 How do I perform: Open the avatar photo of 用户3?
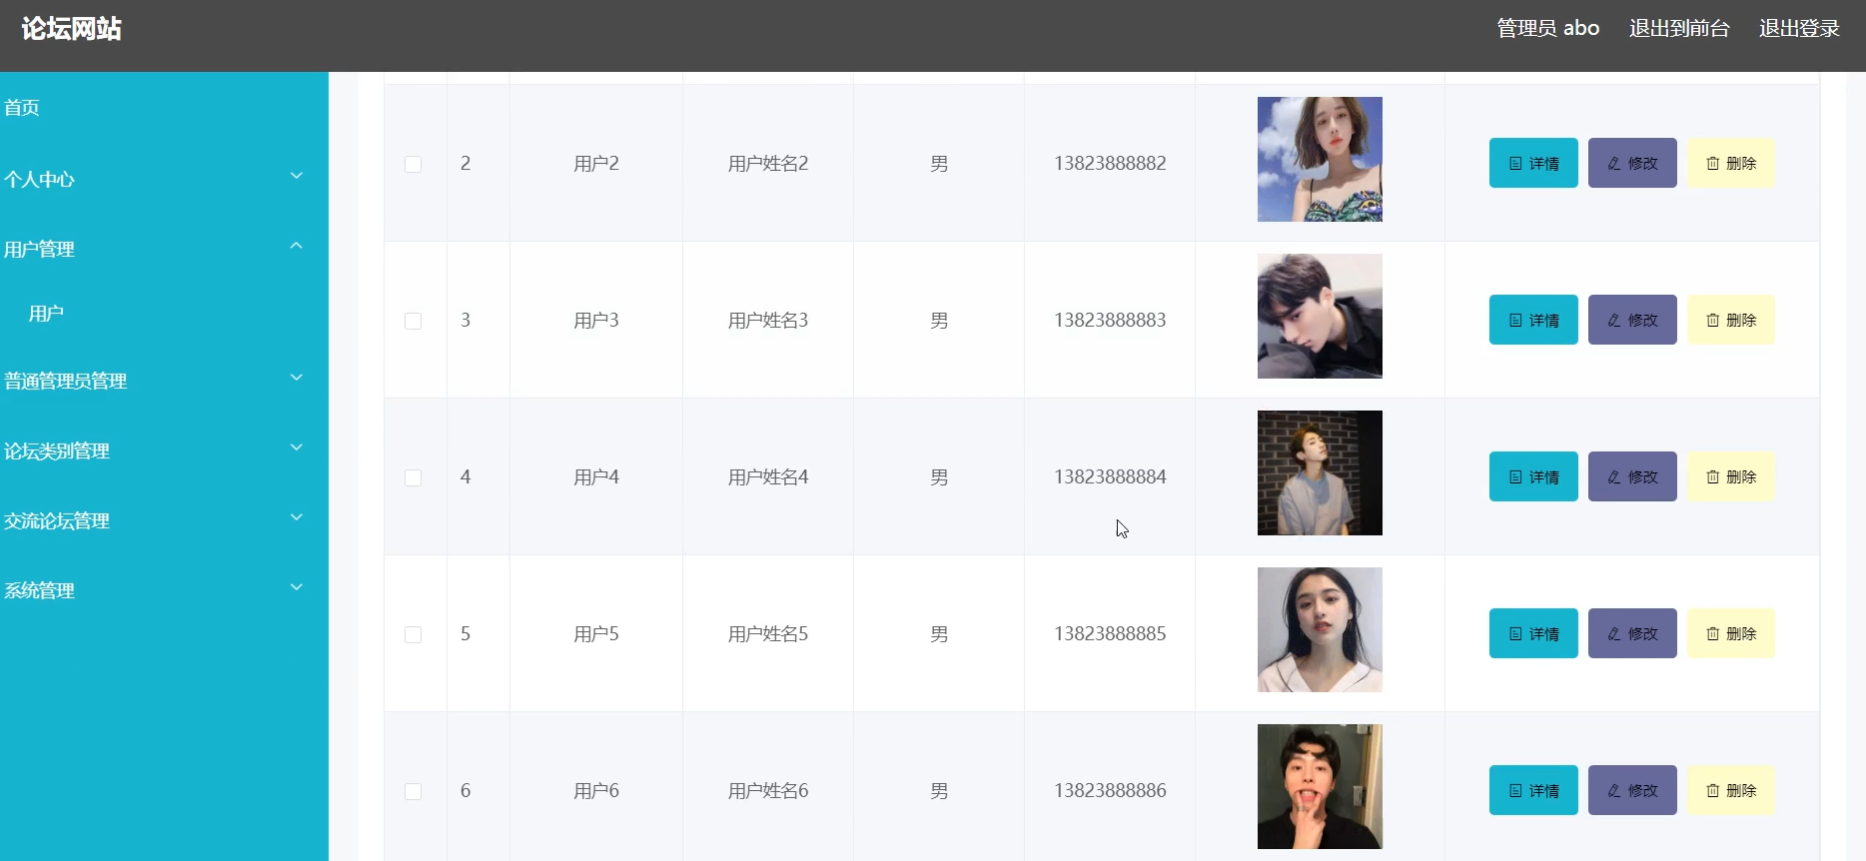tap(1320, 316)
